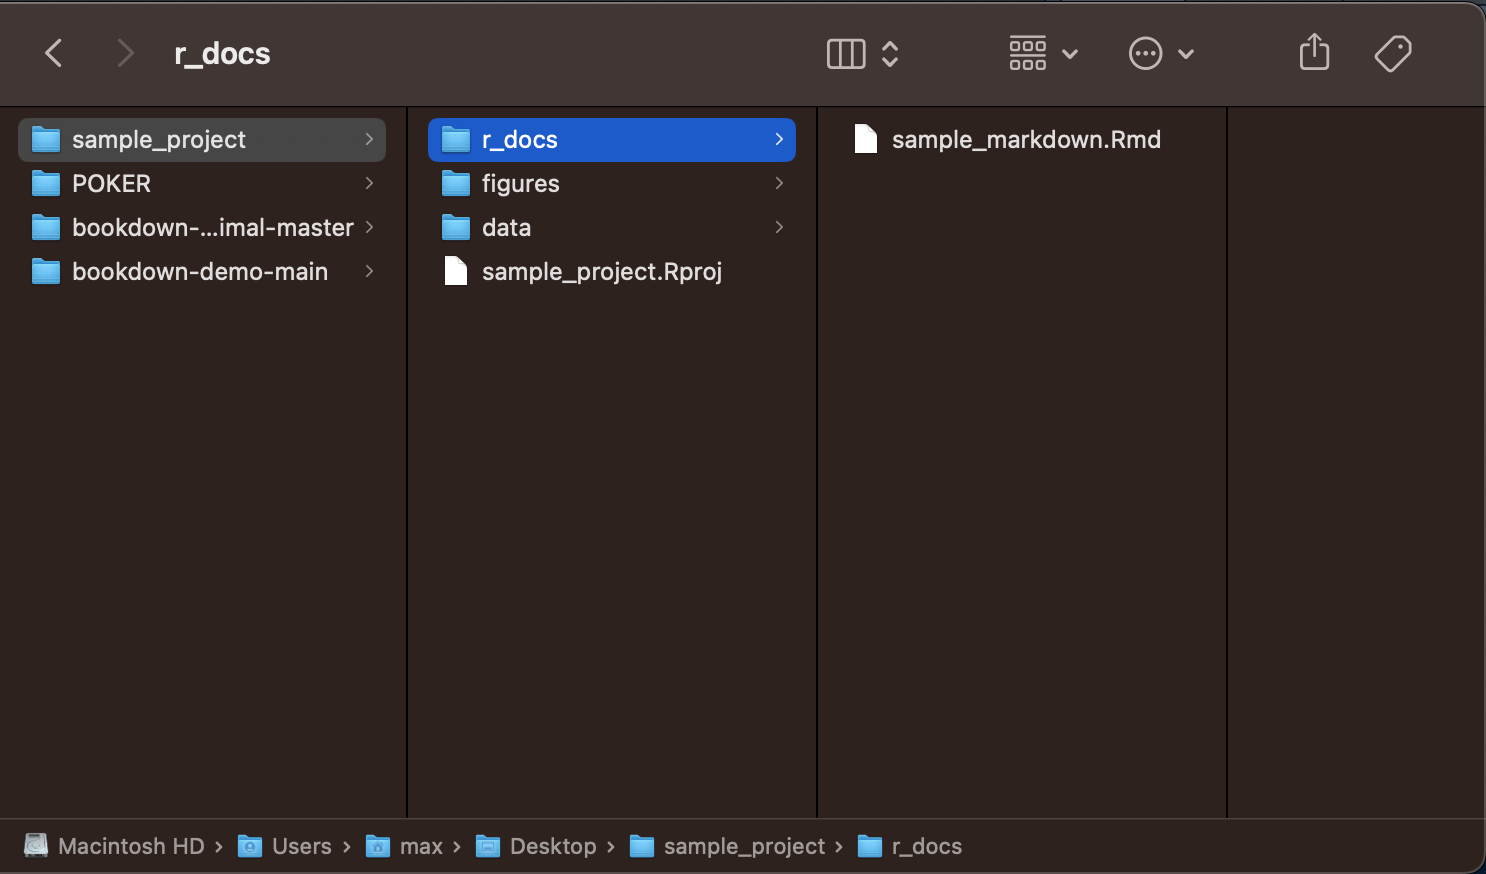Image resolution: width=1486 pixels, height=874 pixels.
Task: Open the ellipsis Action menu
Action: 1160,54
